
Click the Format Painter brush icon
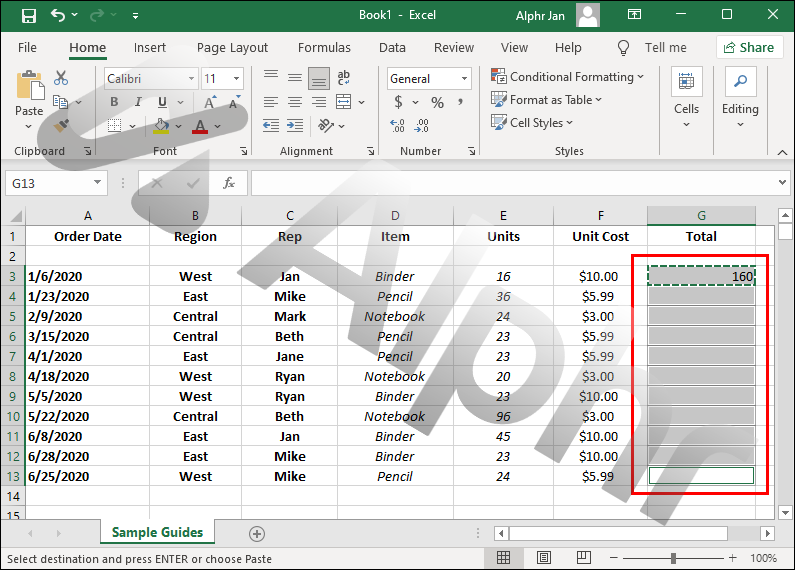tap(61, 126)
